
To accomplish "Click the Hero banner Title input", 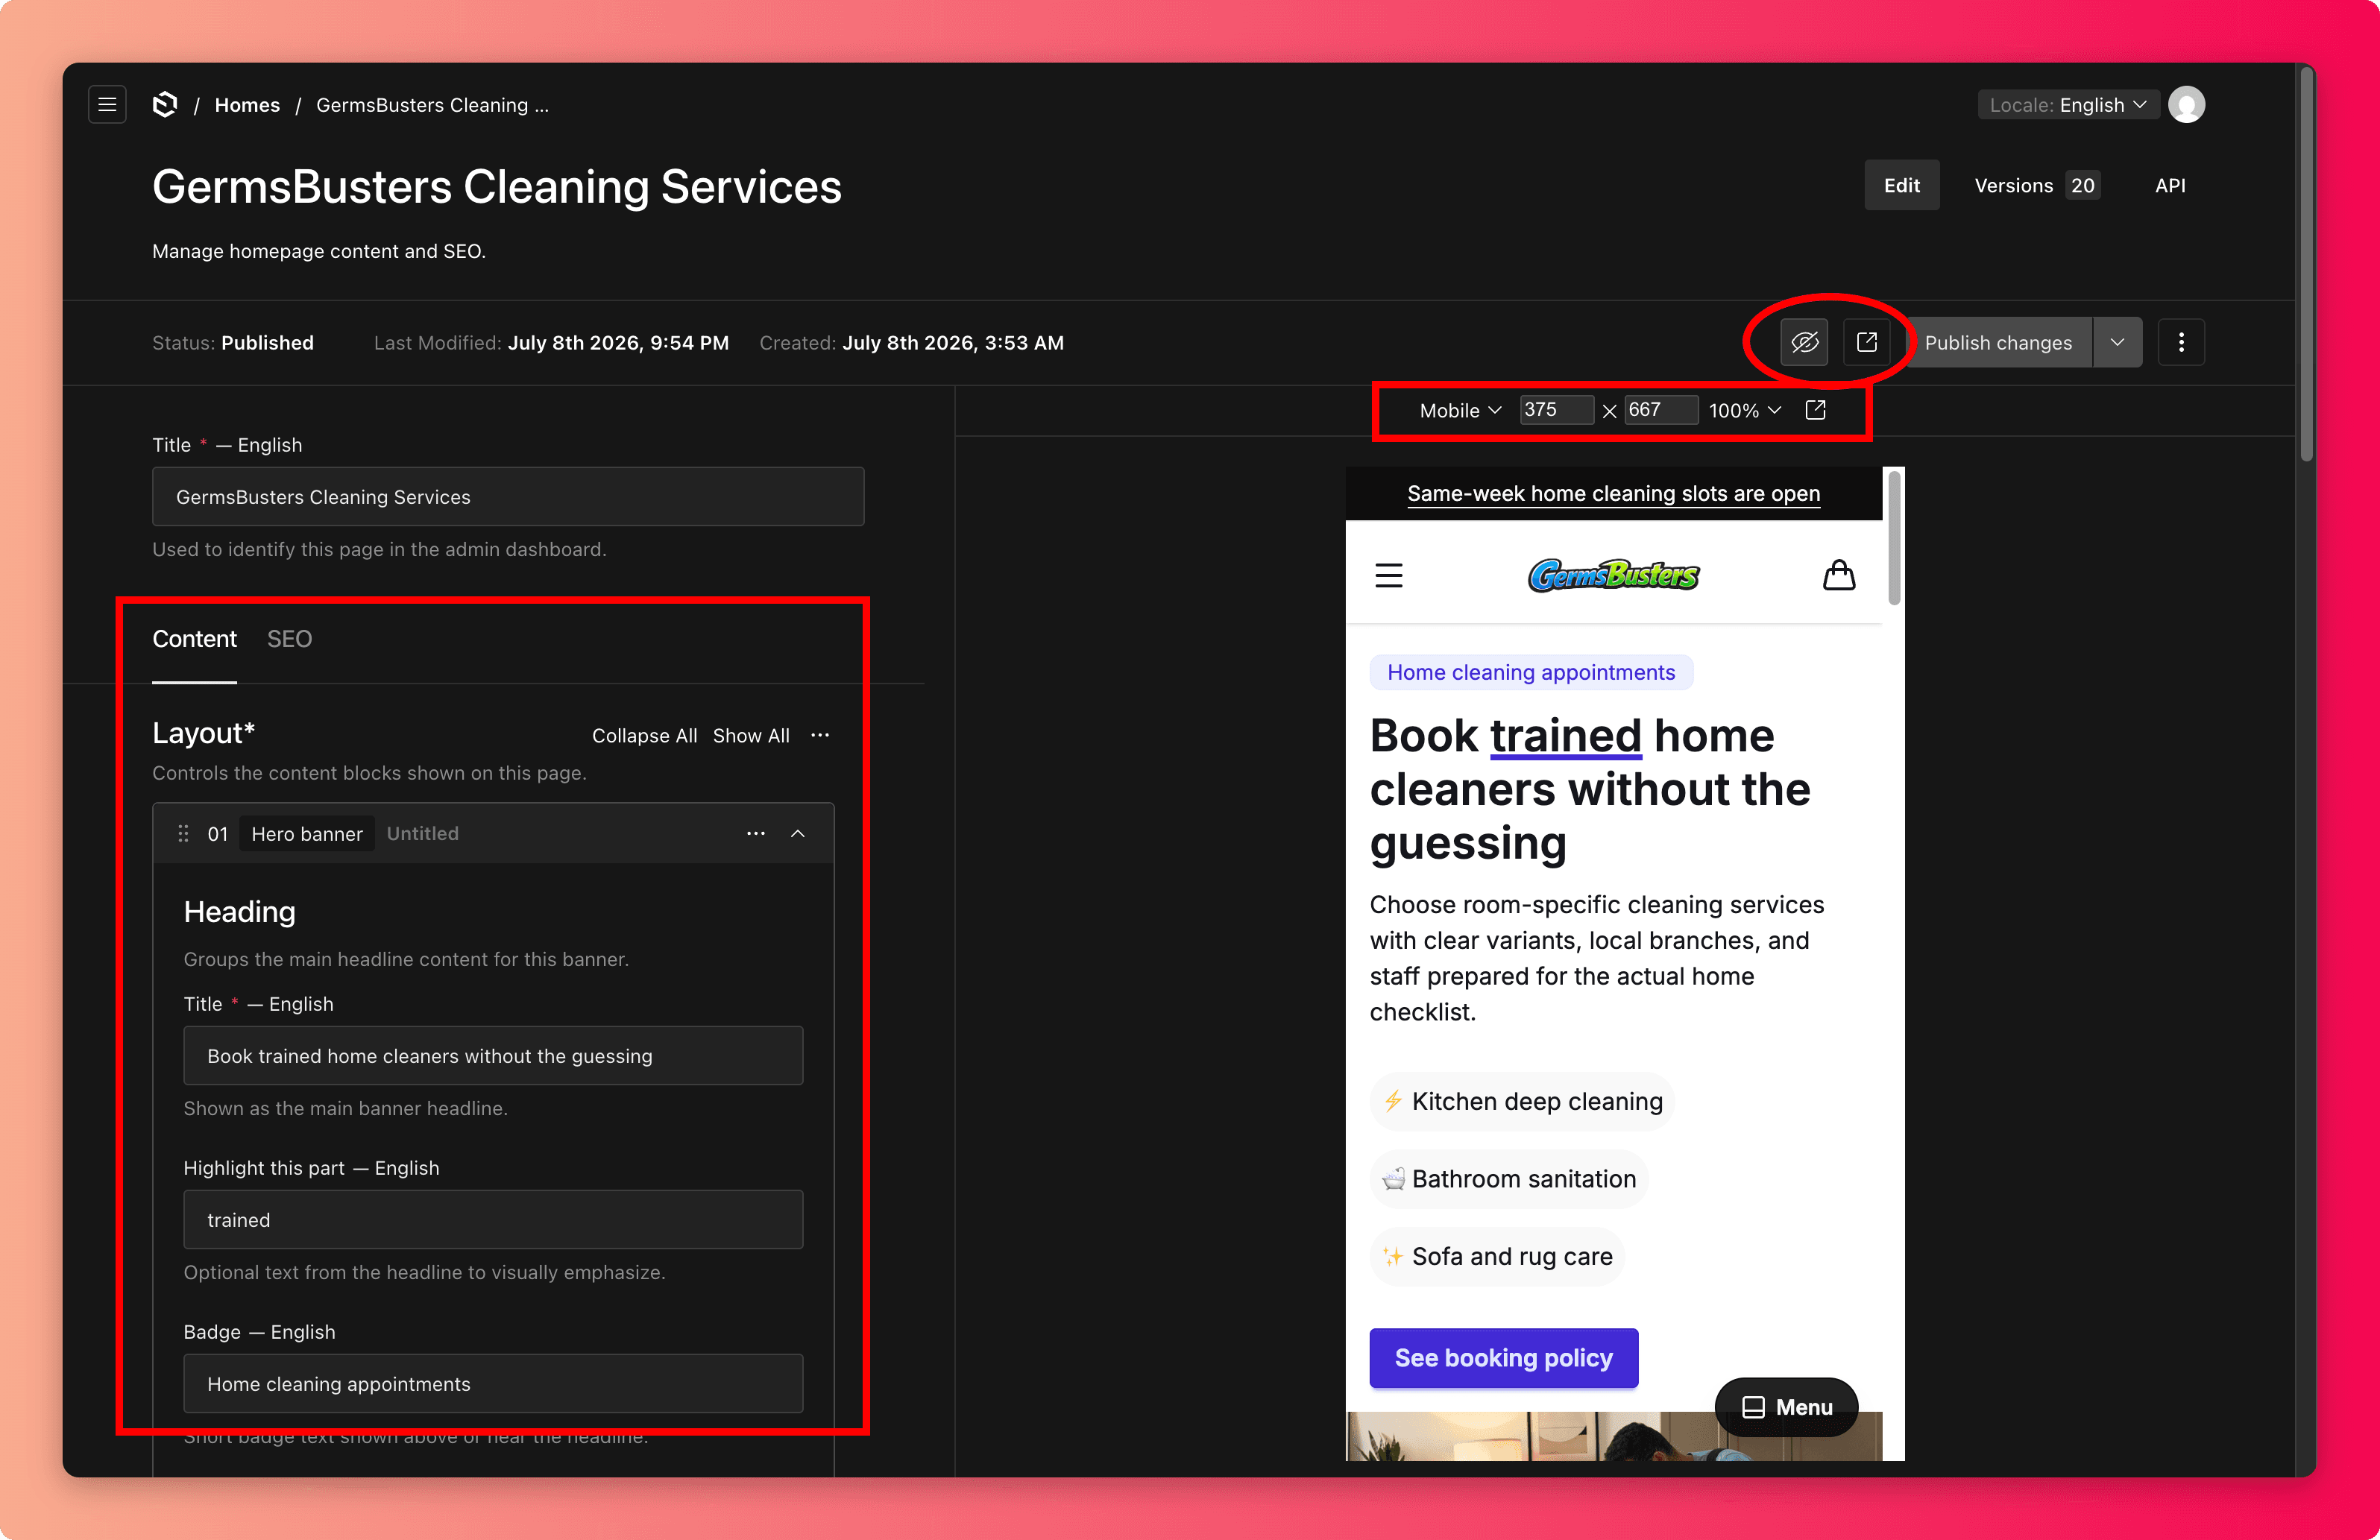I will tap(493, 1055).
